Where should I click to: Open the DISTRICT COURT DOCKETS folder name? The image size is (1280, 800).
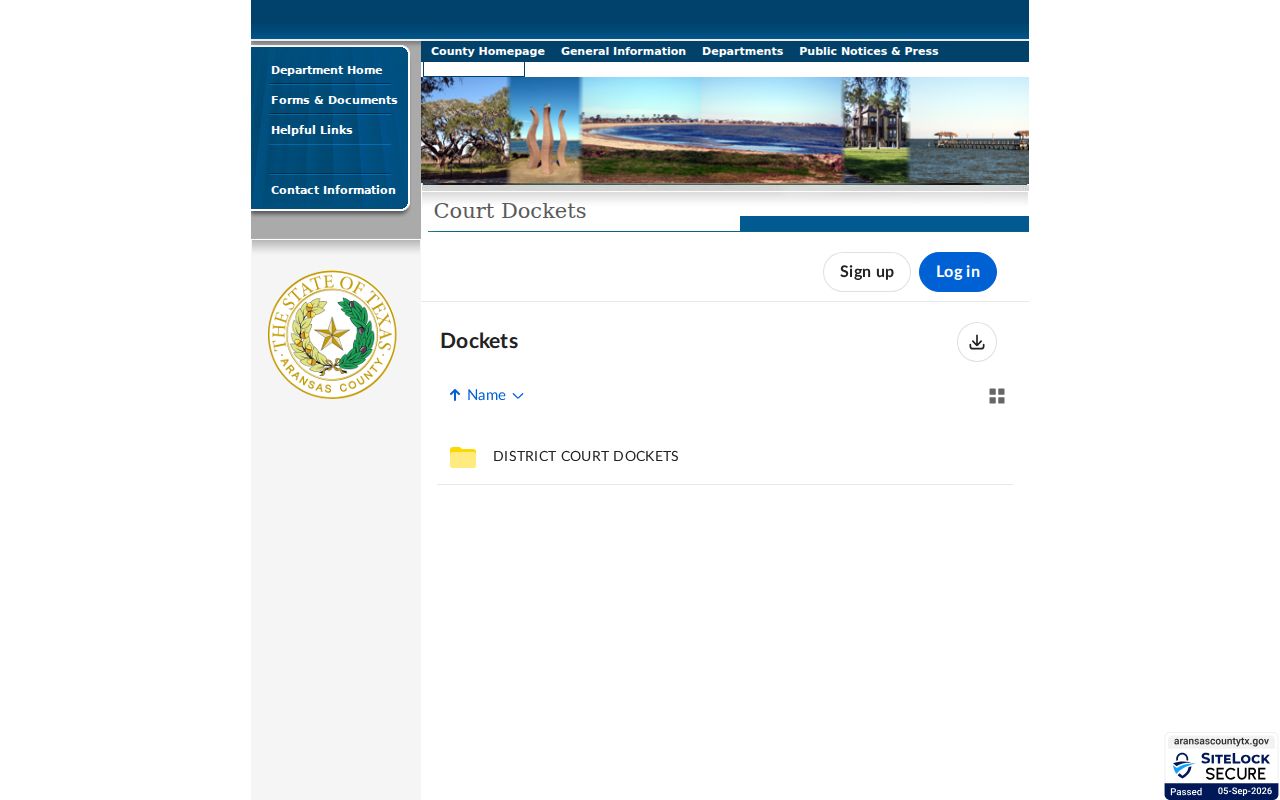coord(586,456)
